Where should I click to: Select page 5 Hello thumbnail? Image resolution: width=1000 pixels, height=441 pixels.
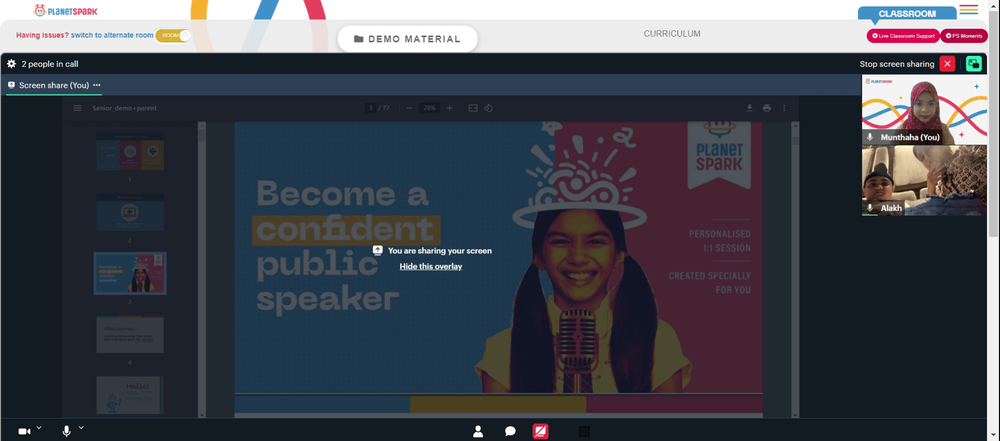[x=130, y=395]
